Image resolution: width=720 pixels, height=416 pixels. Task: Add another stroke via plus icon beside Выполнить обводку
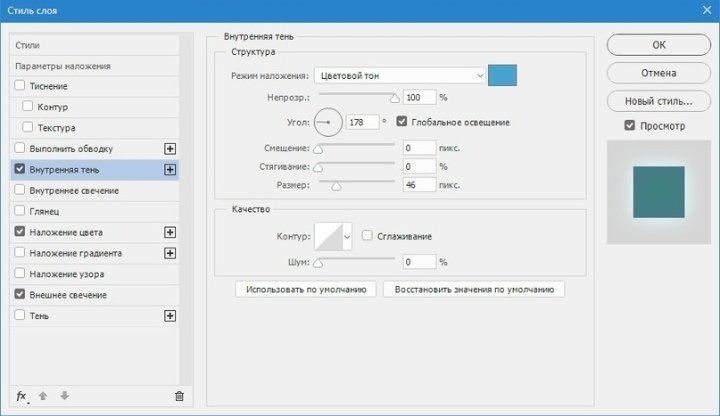pyautogui.click(x=170, y=149)
